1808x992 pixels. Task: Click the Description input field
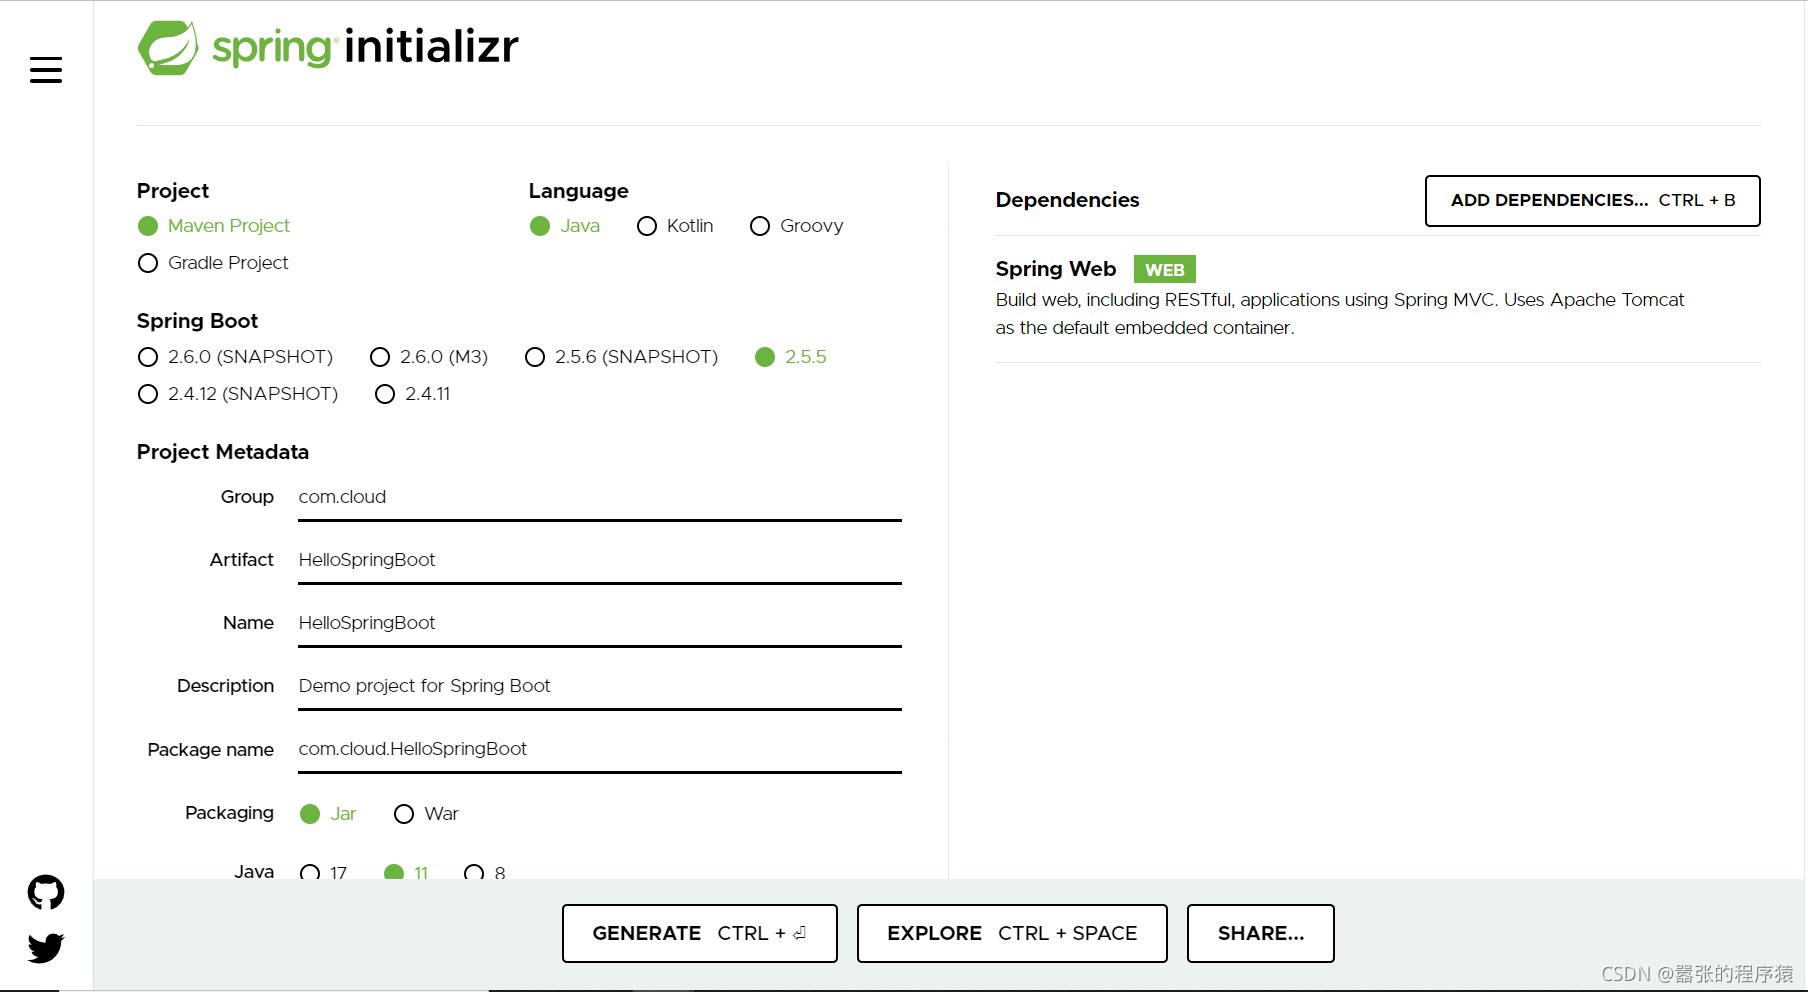600,687
